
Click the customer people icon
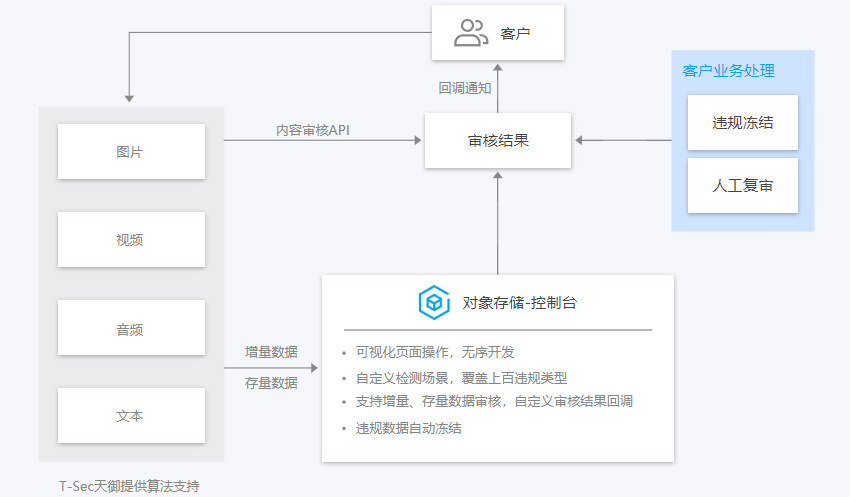click(471, 33)
